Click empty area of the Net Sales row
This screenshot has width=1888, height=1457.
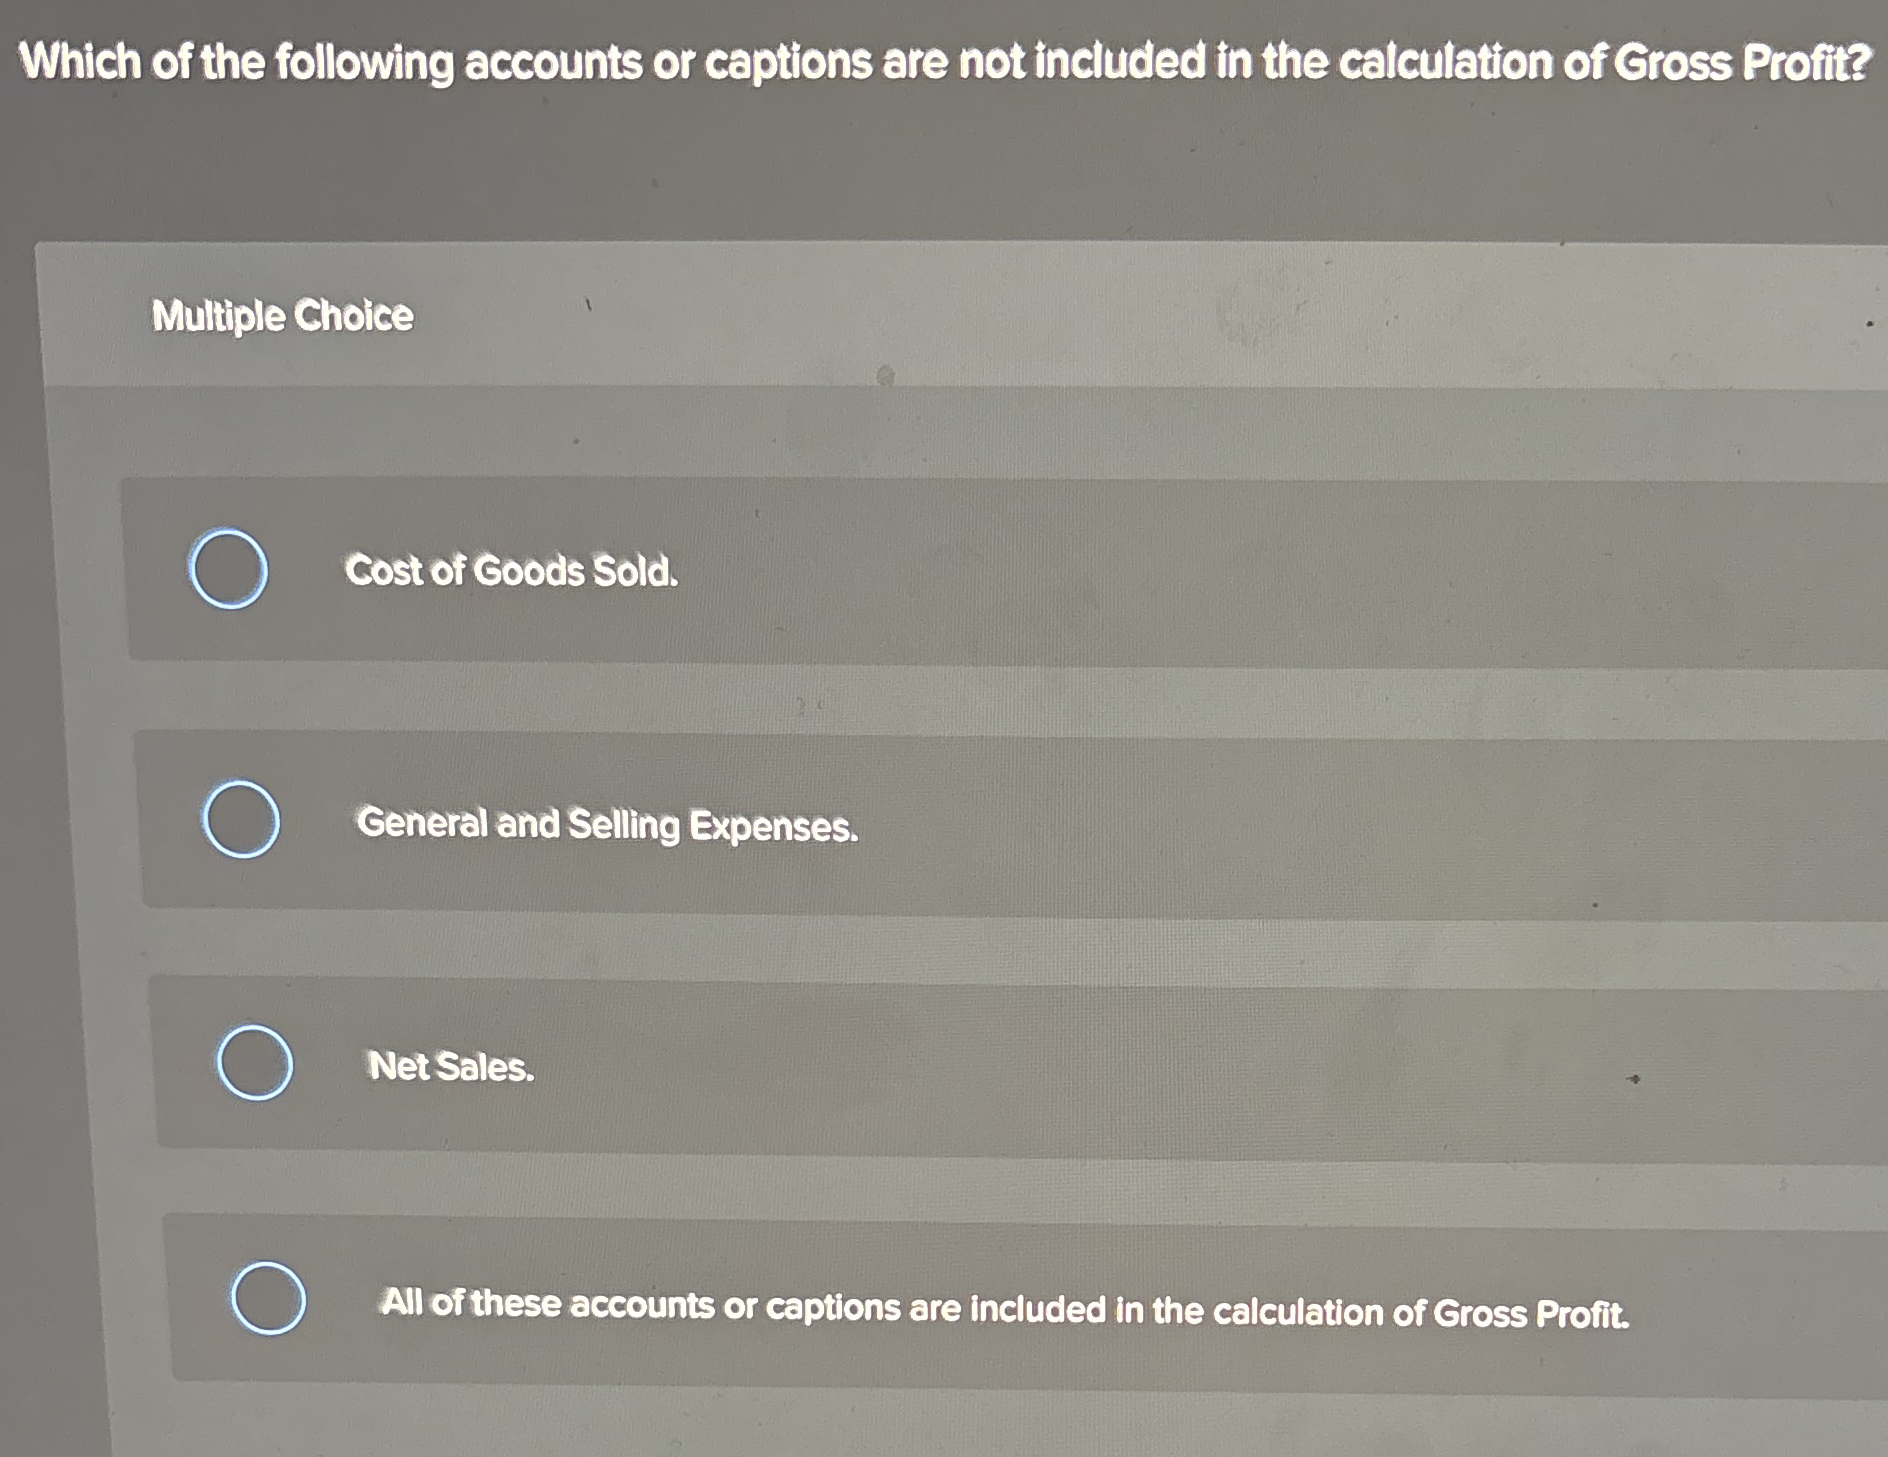click(1100, 1070)
